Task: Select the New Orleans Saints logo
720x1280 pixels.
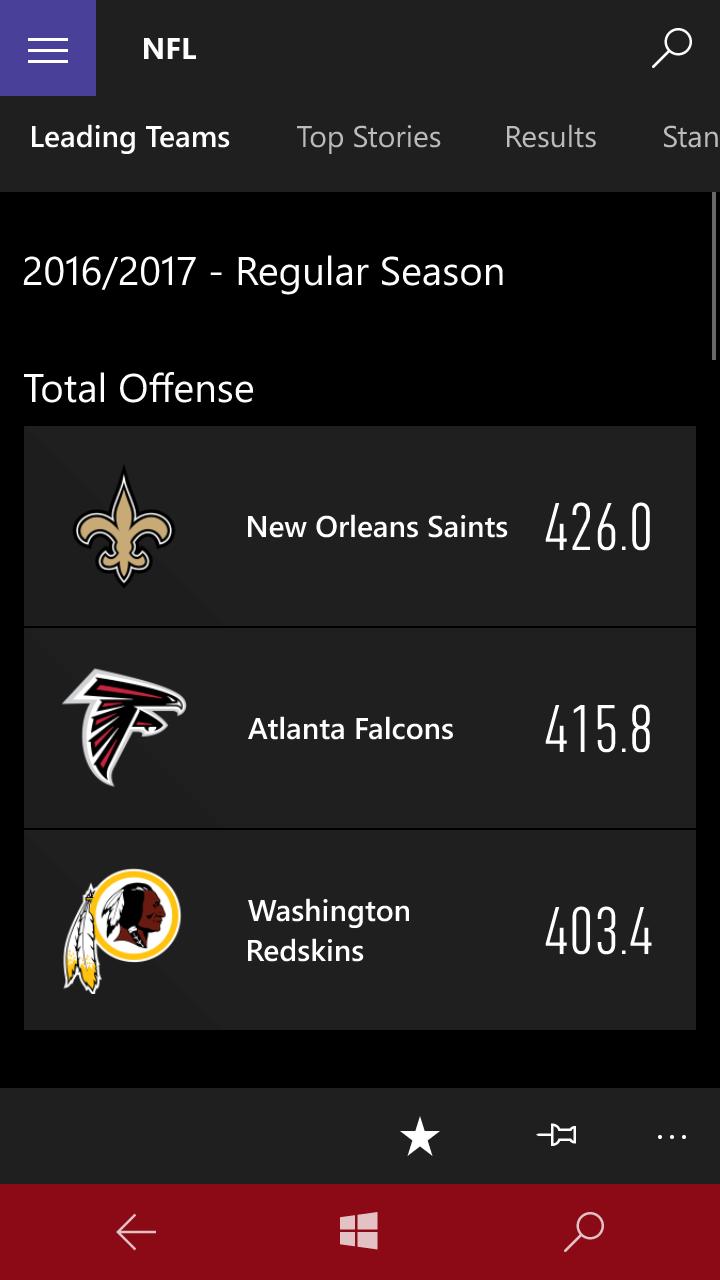Action: [124, 526]
